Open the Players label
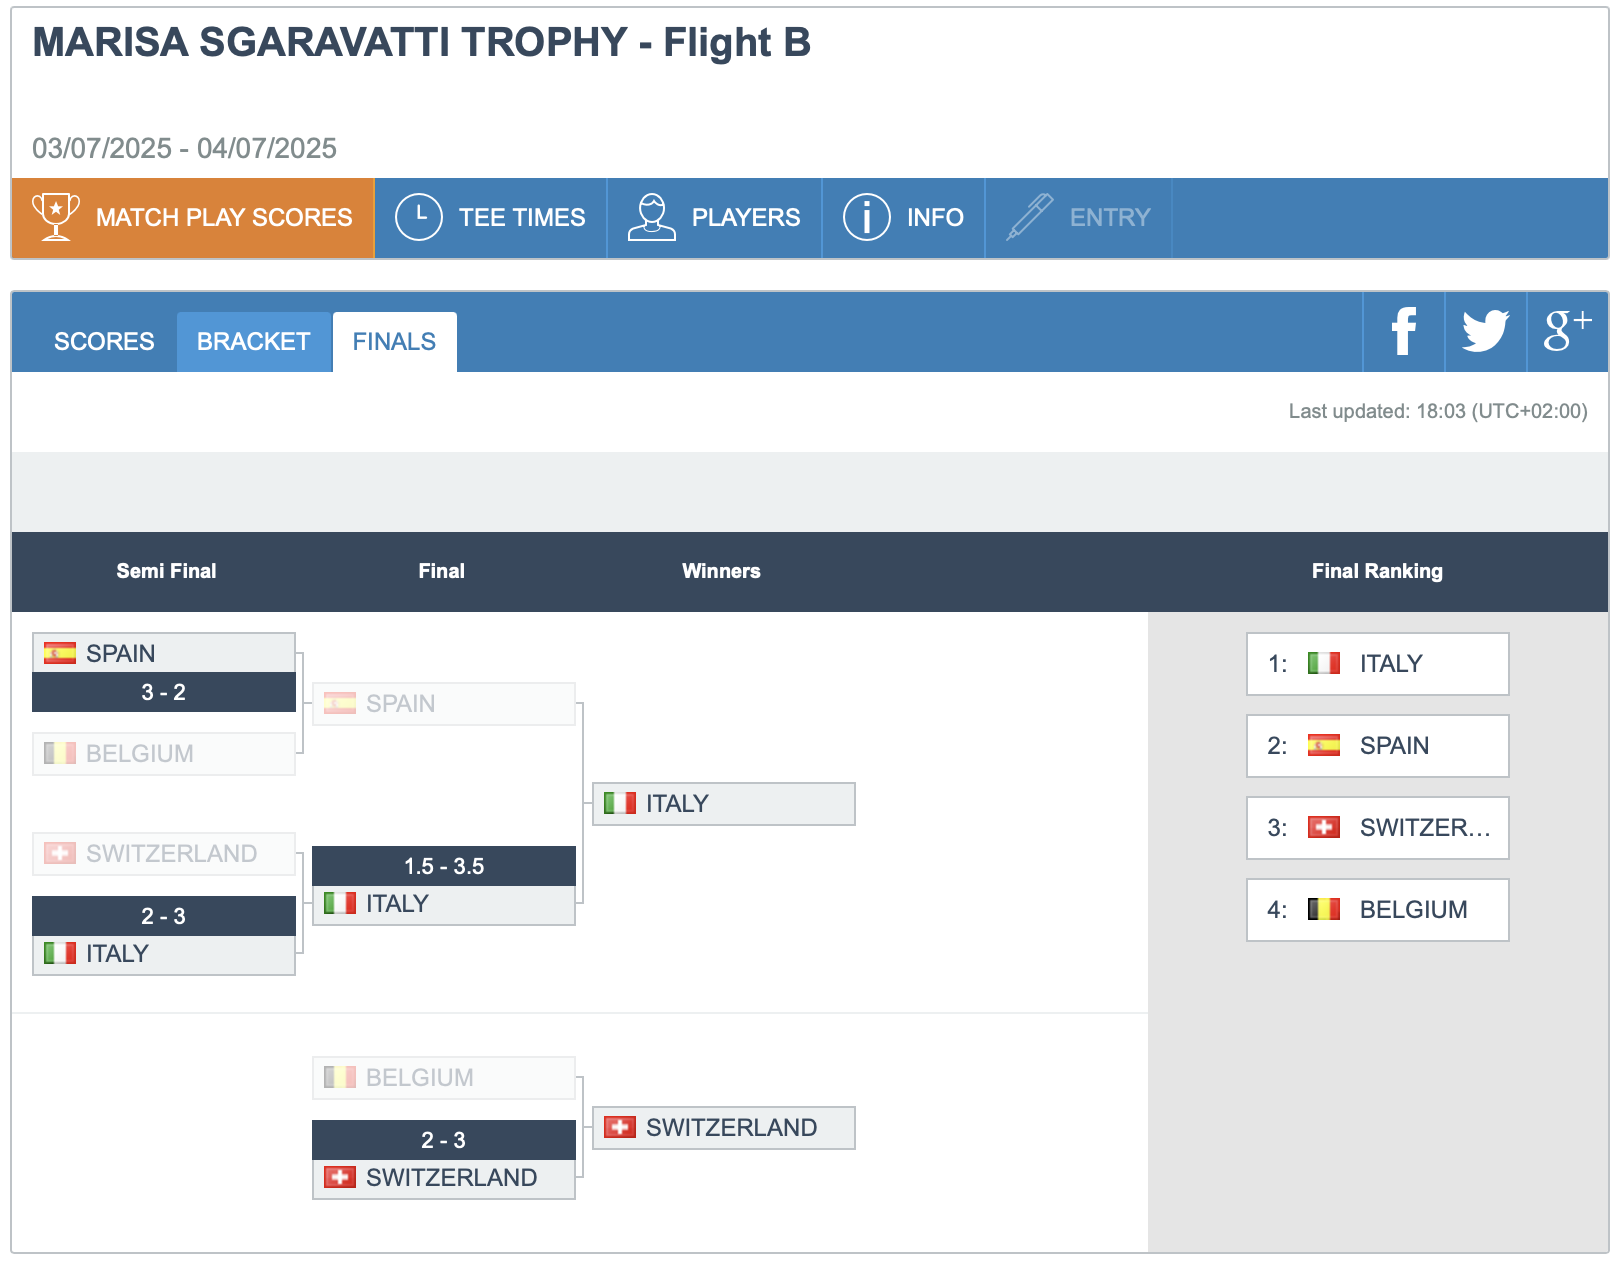 [746, 218]
